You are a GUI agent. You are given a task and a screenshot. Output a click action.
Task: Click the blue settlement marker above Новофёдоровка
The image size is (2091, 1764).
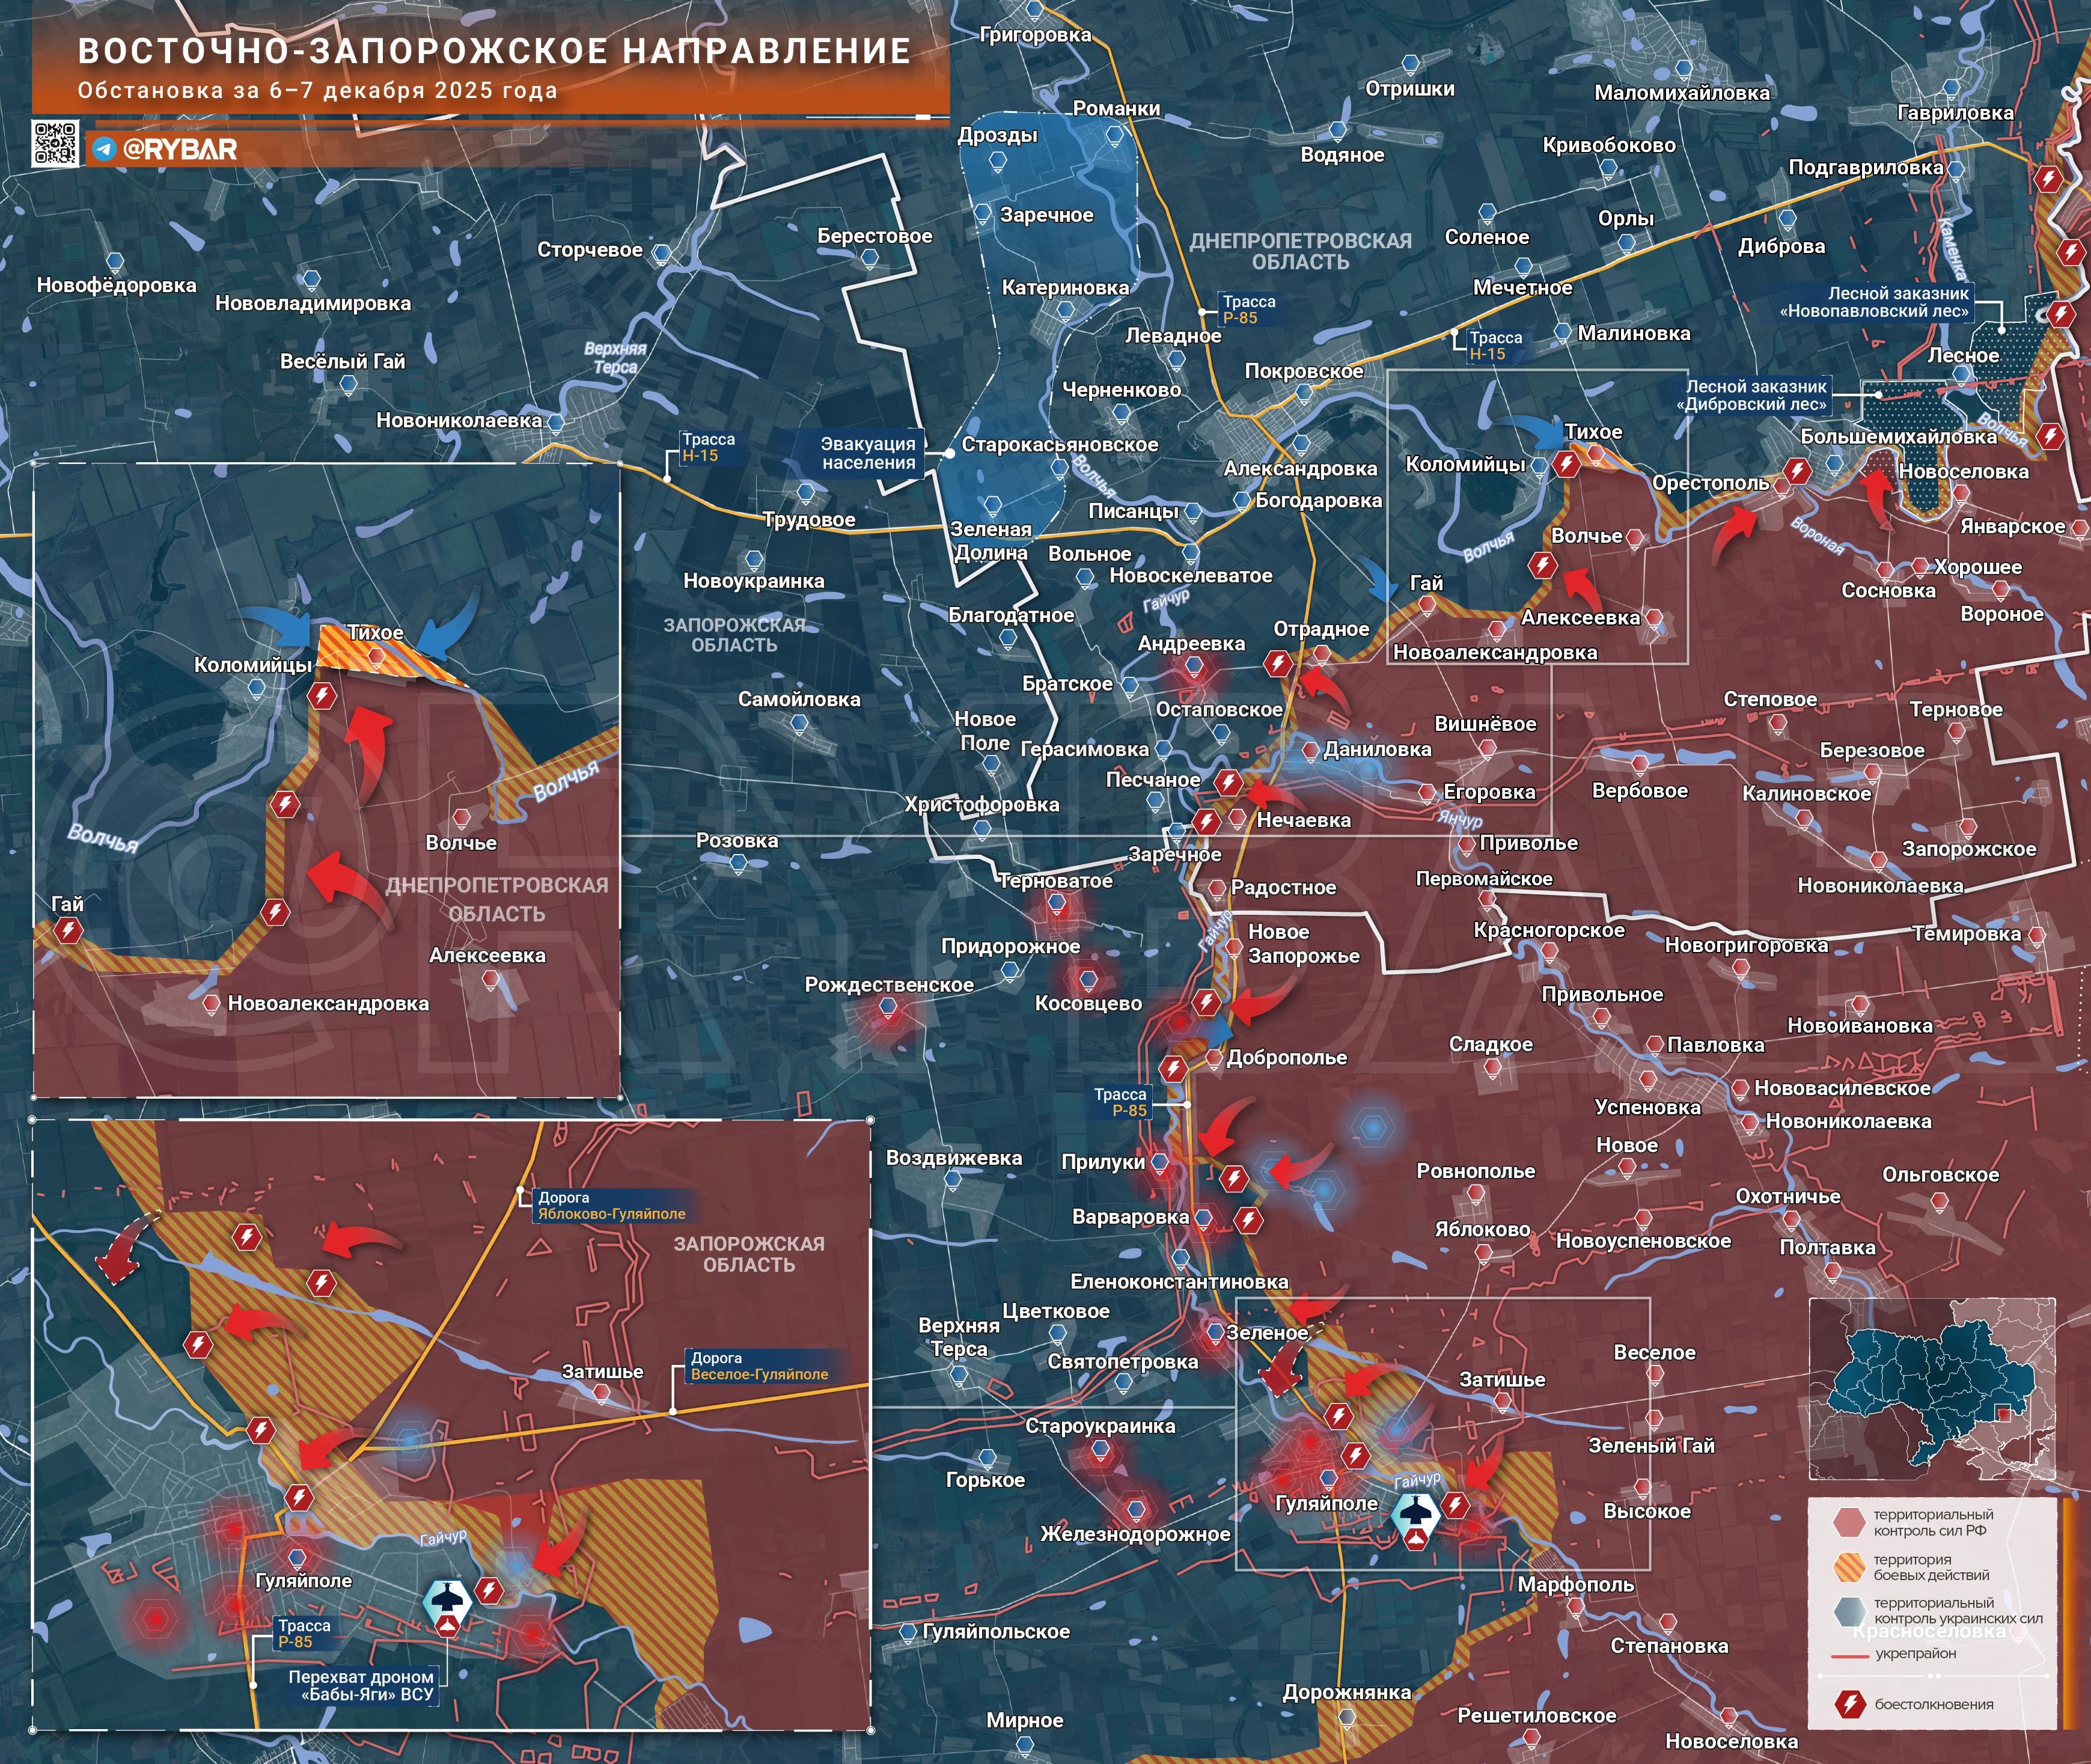(x=115, y=262)
